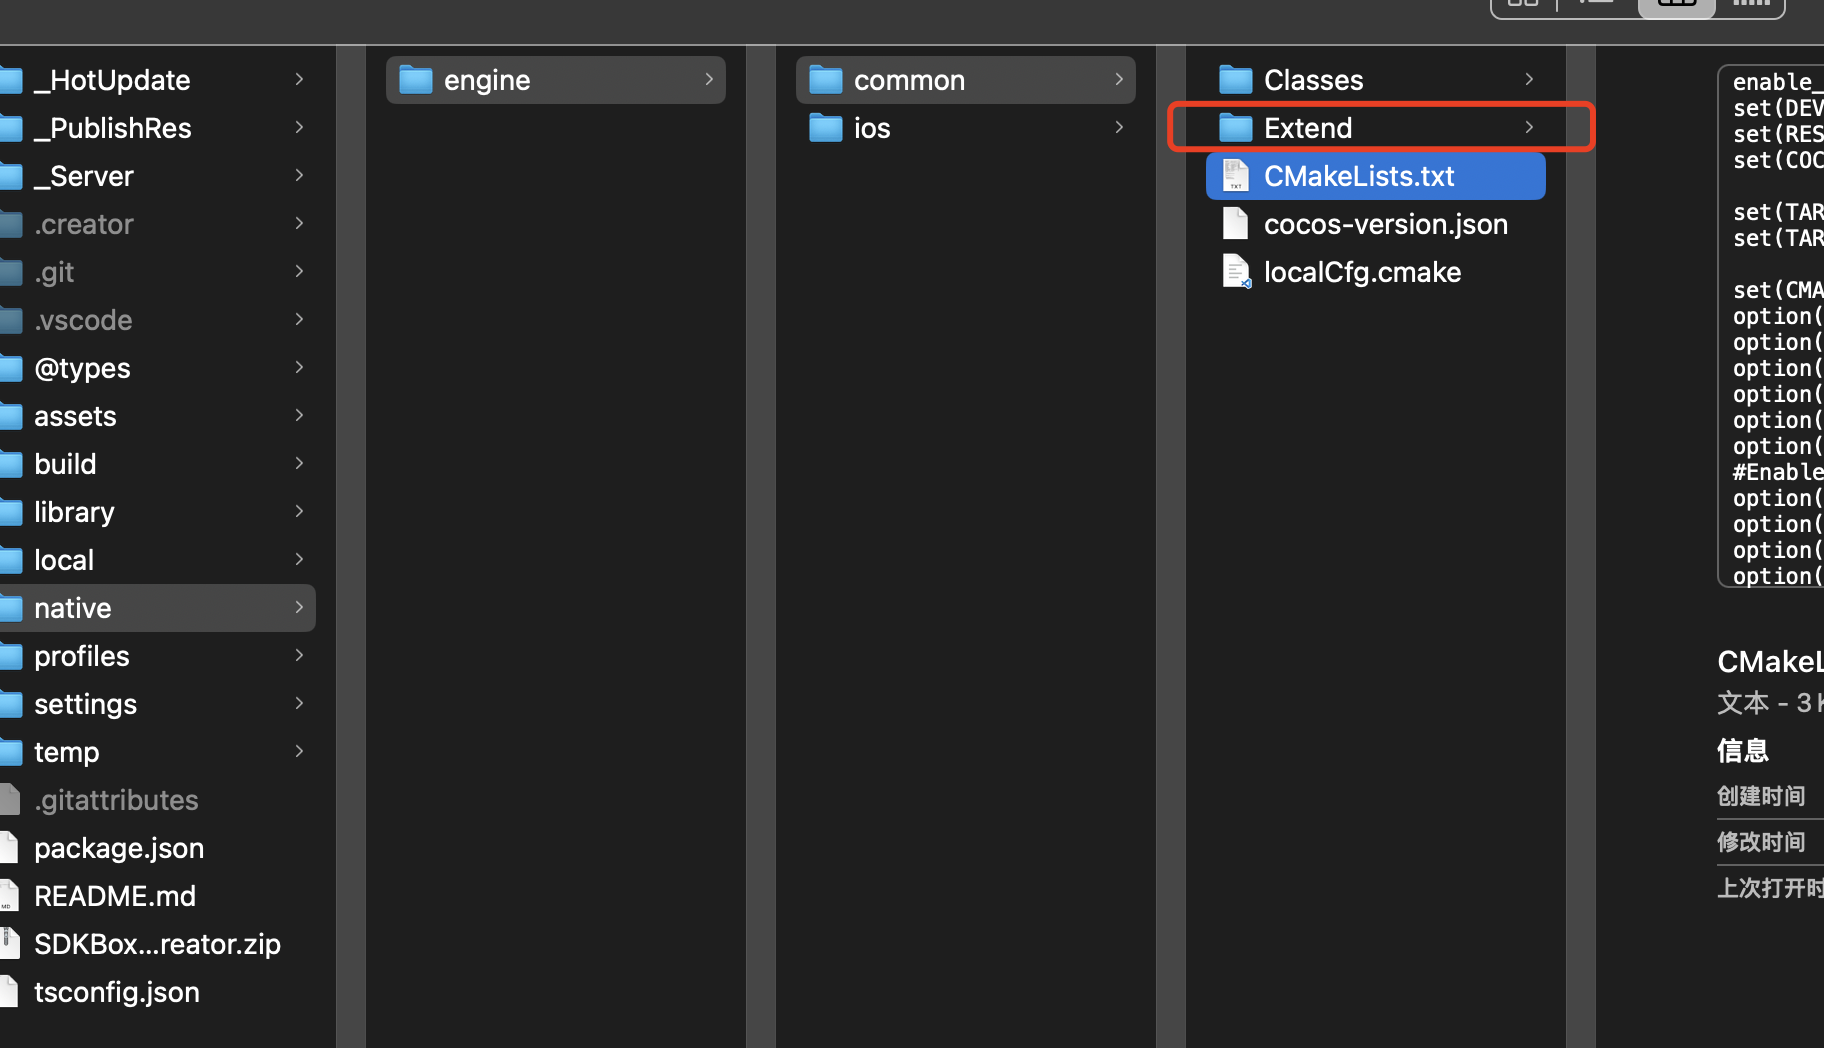
Task: Select the _HotUpdate folder
Action: pos(112,80)
